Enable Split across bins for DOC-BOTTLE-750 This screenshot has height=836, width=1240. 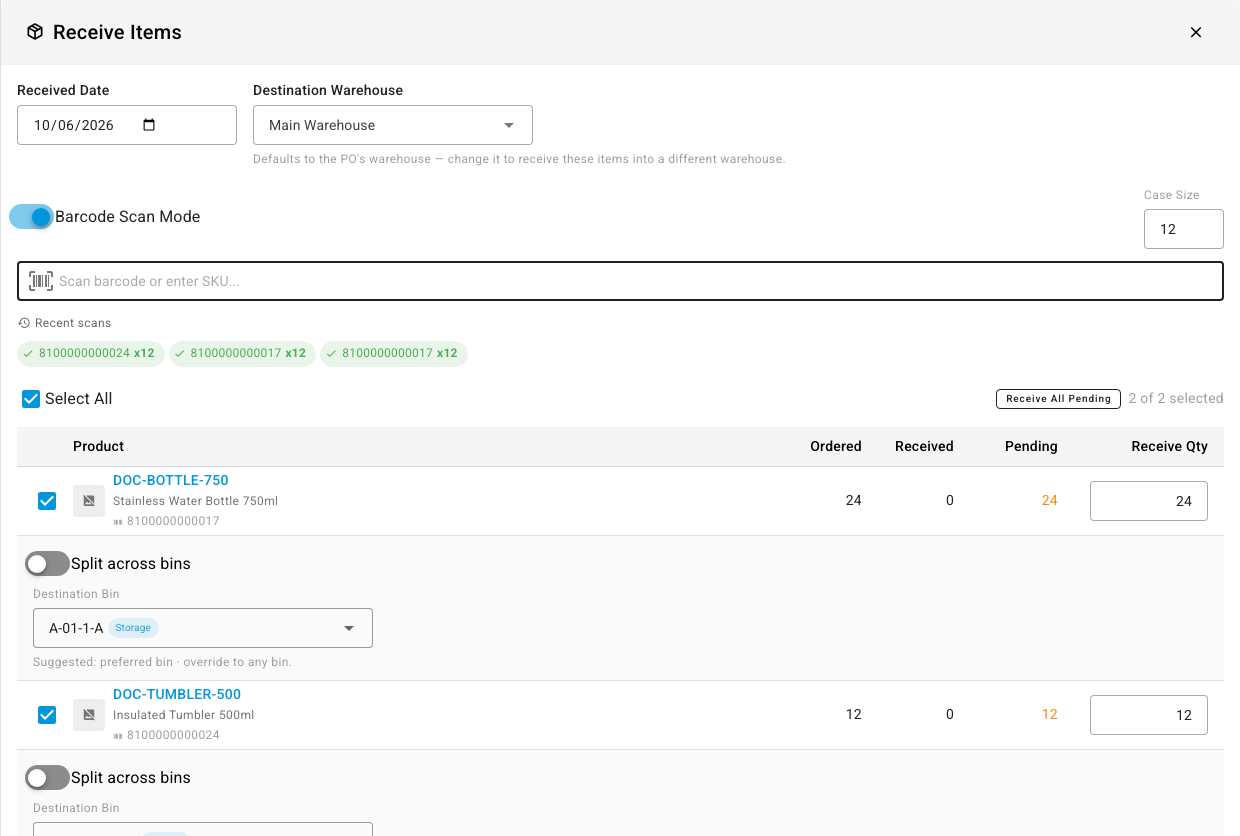47,564
